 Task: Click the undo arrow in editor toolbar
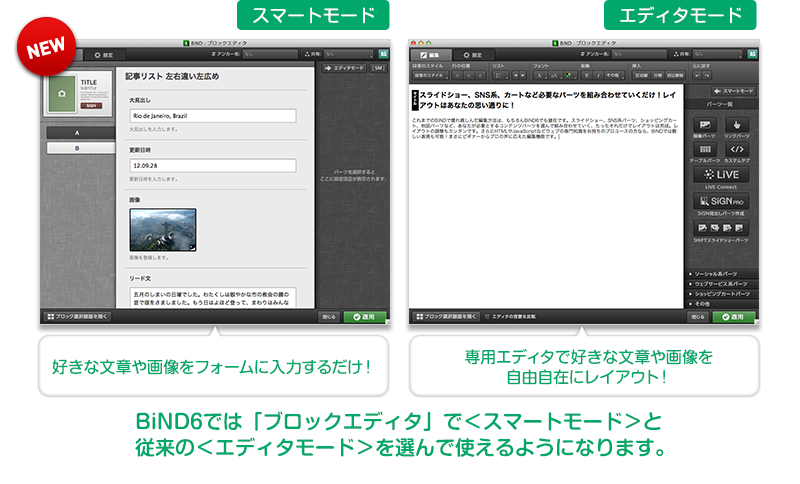pyautogui.click(x=697, y=75)
